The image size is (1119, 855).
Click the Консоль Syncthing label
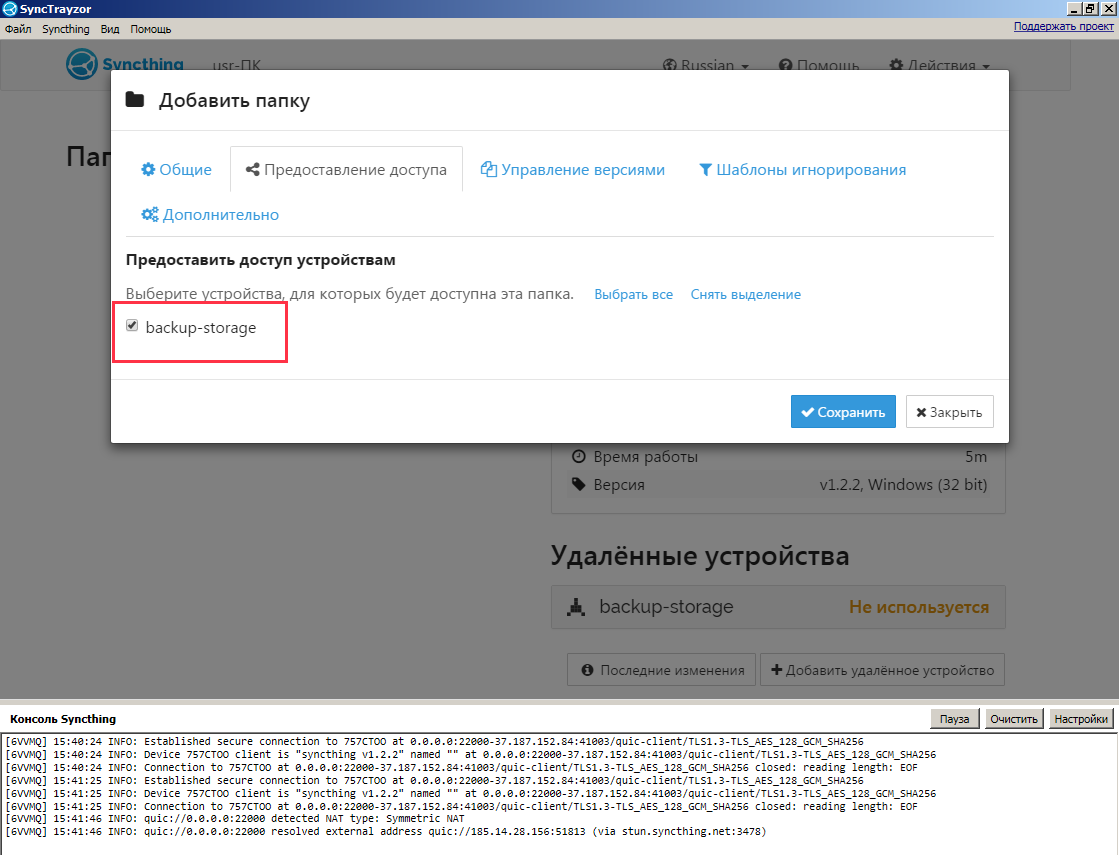coord(63,719)
